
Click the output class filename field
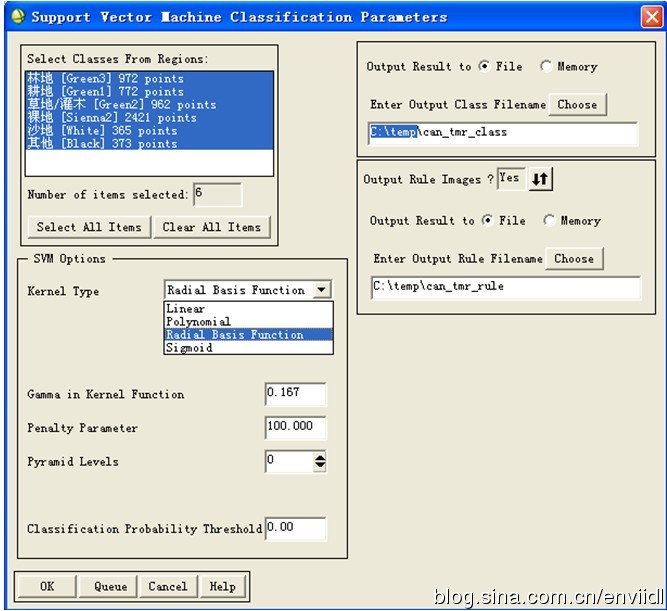coord(503,134)
